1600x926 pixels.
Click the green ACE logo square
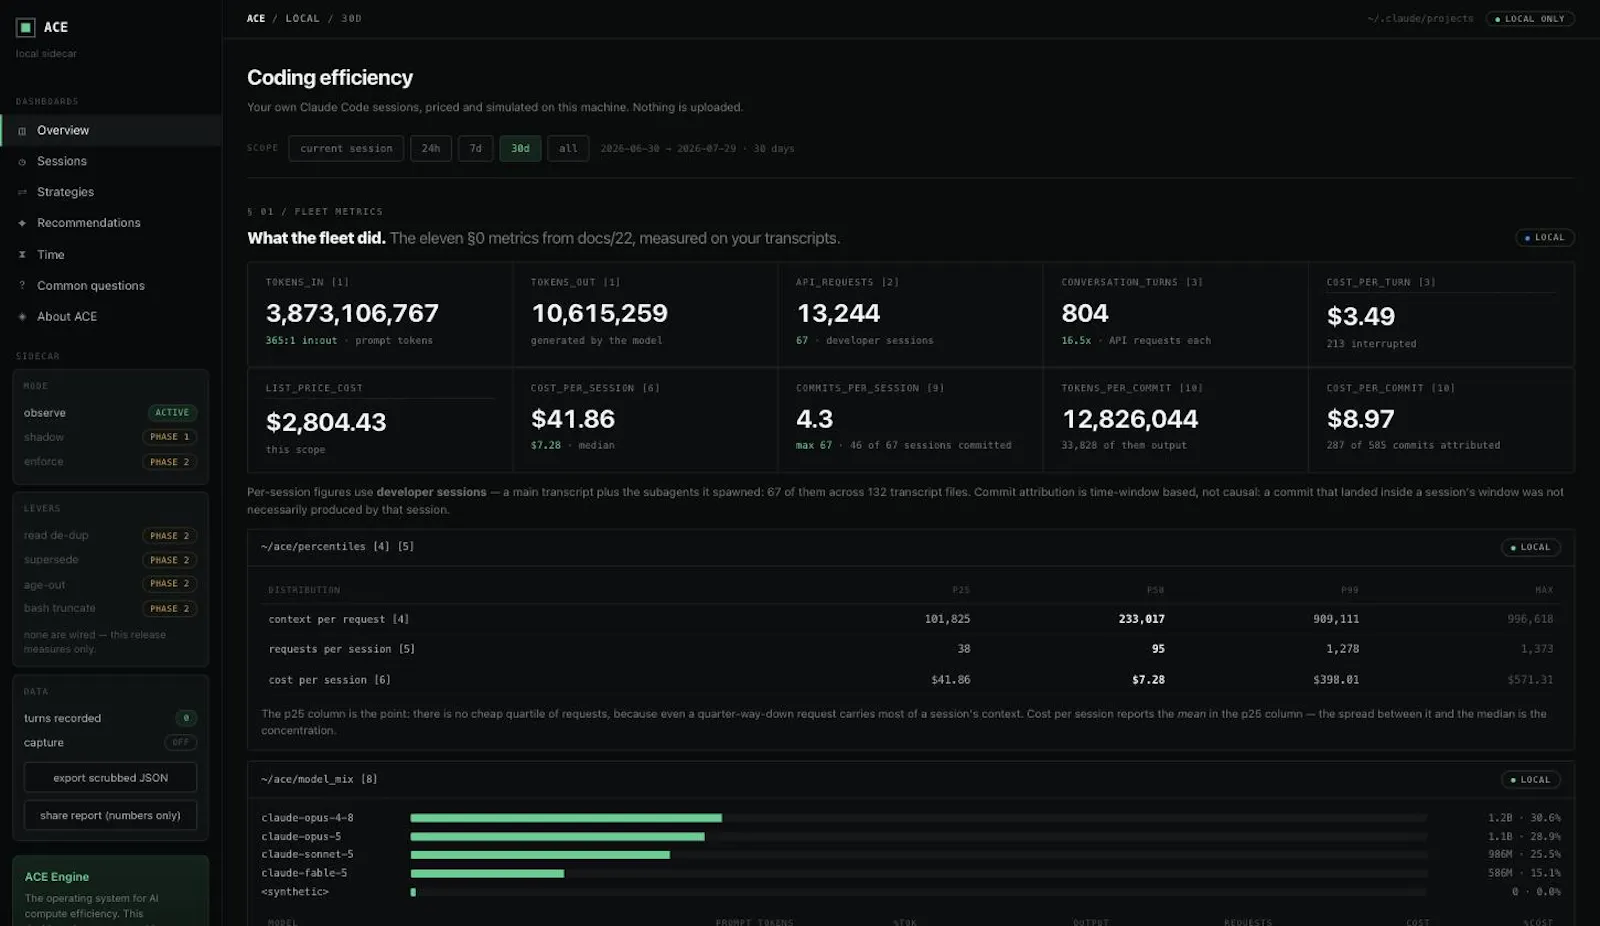[x=26, y=27]
